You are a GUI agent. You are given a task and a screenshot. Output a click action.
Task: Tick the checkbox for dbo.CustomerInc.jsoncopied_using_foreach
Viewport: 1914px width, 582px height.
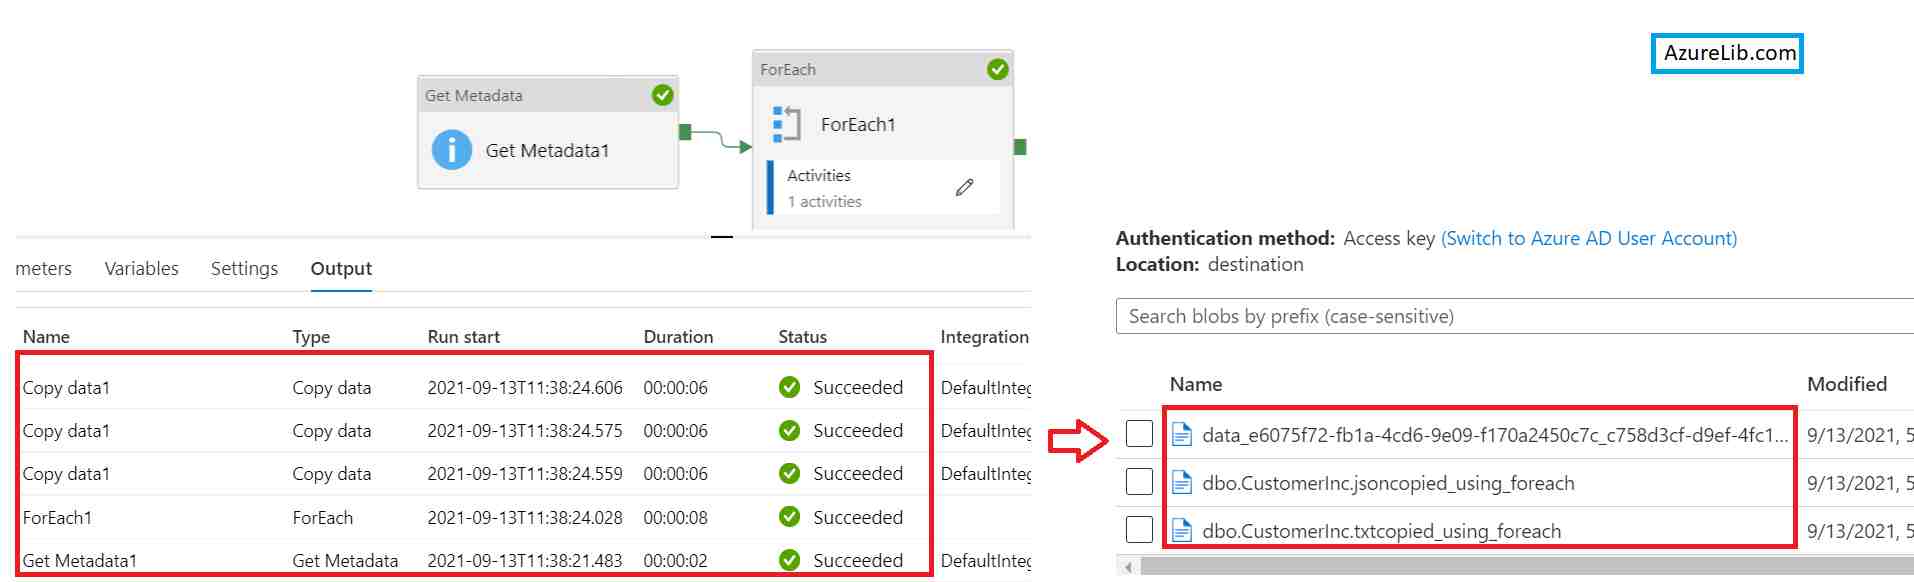[x=1139, y=482]
